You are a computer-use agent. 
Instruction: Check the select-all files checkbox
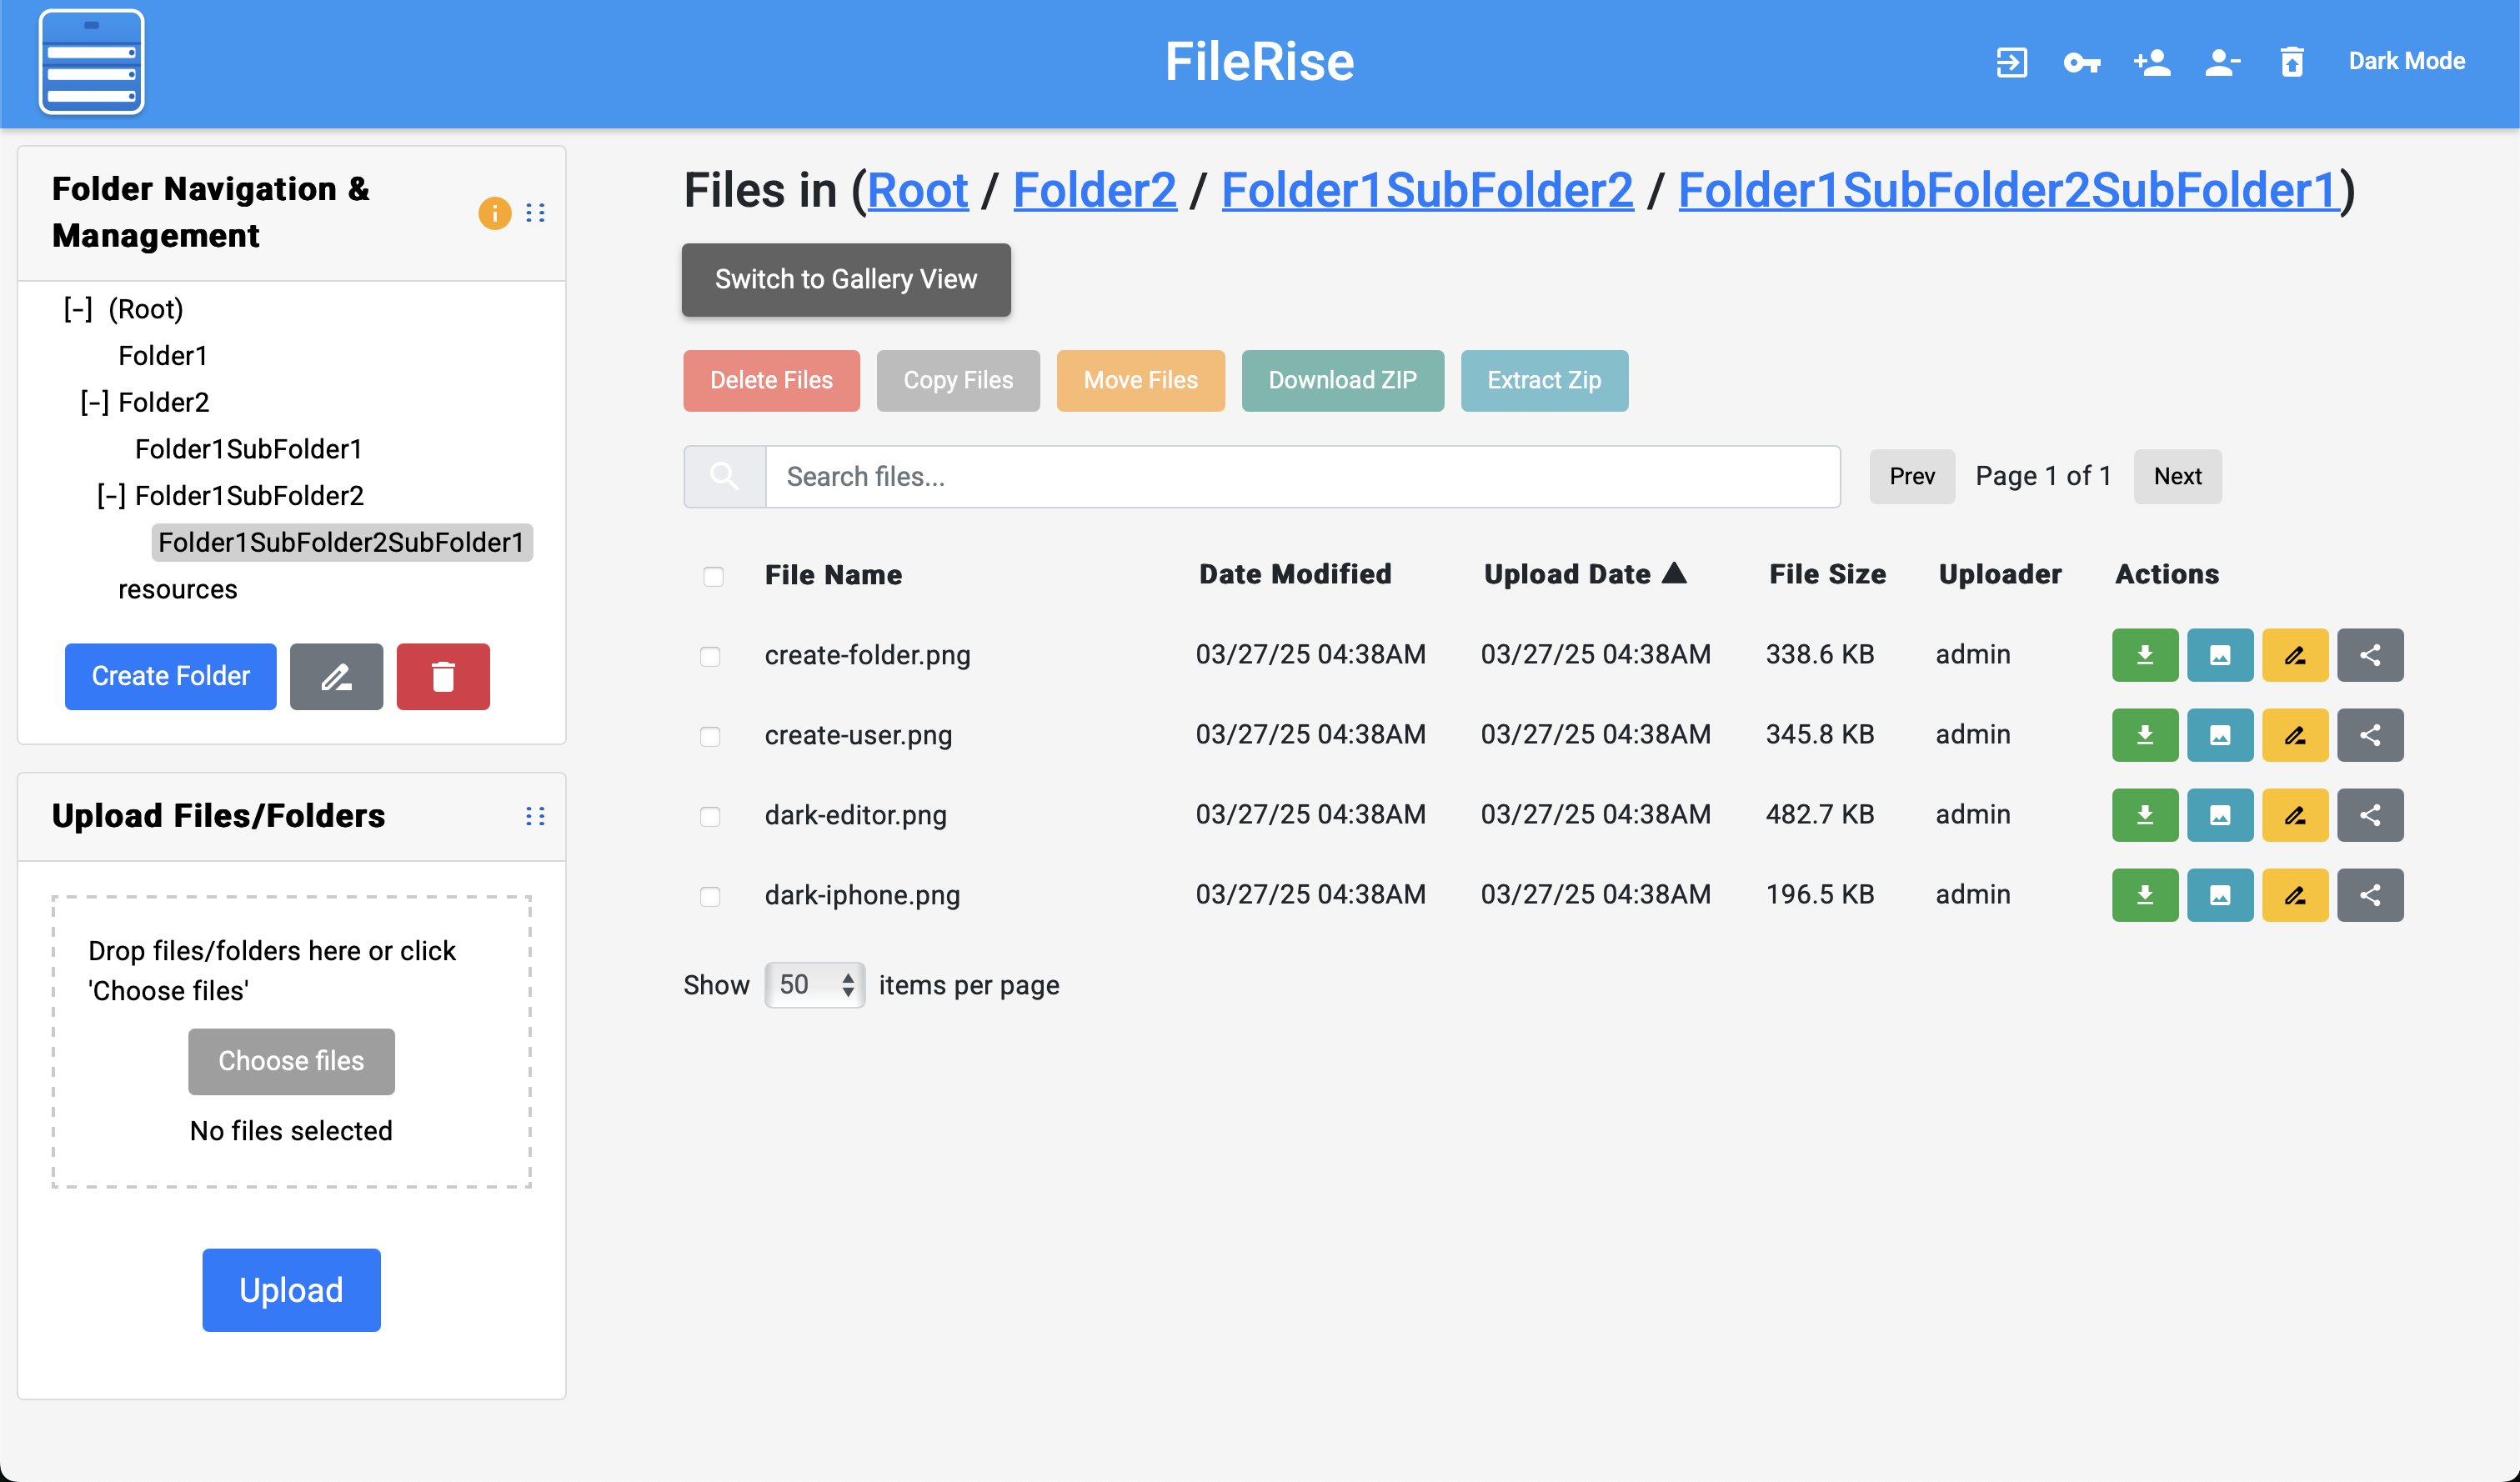point(713,576)
